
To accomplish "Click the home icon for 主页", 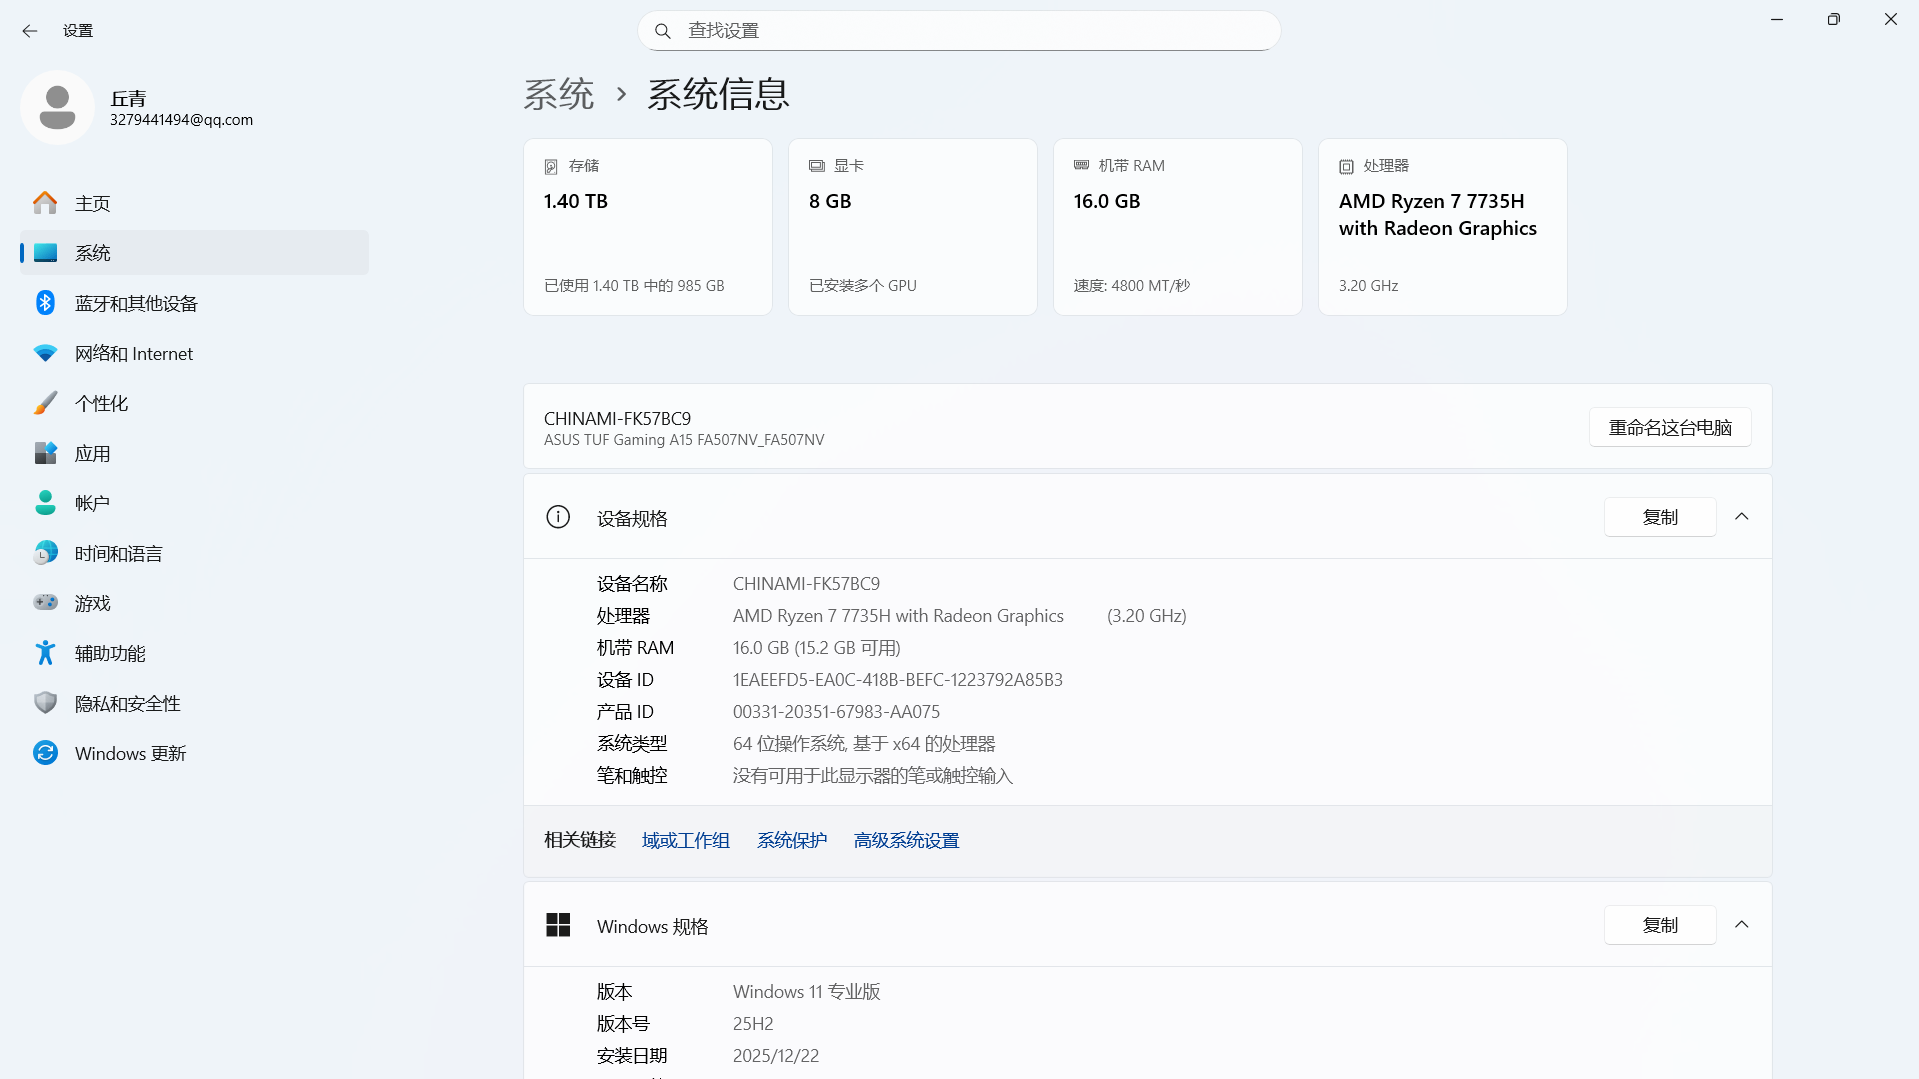I will 45,203.
